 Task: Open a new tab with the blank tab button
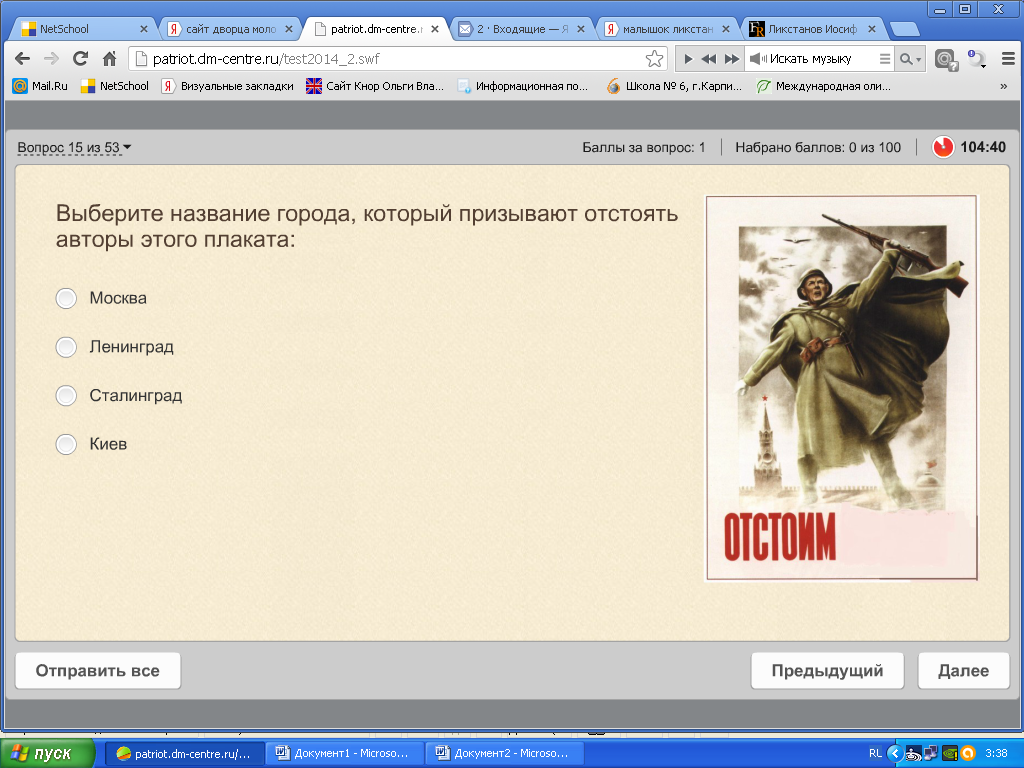tap(904, 29)
